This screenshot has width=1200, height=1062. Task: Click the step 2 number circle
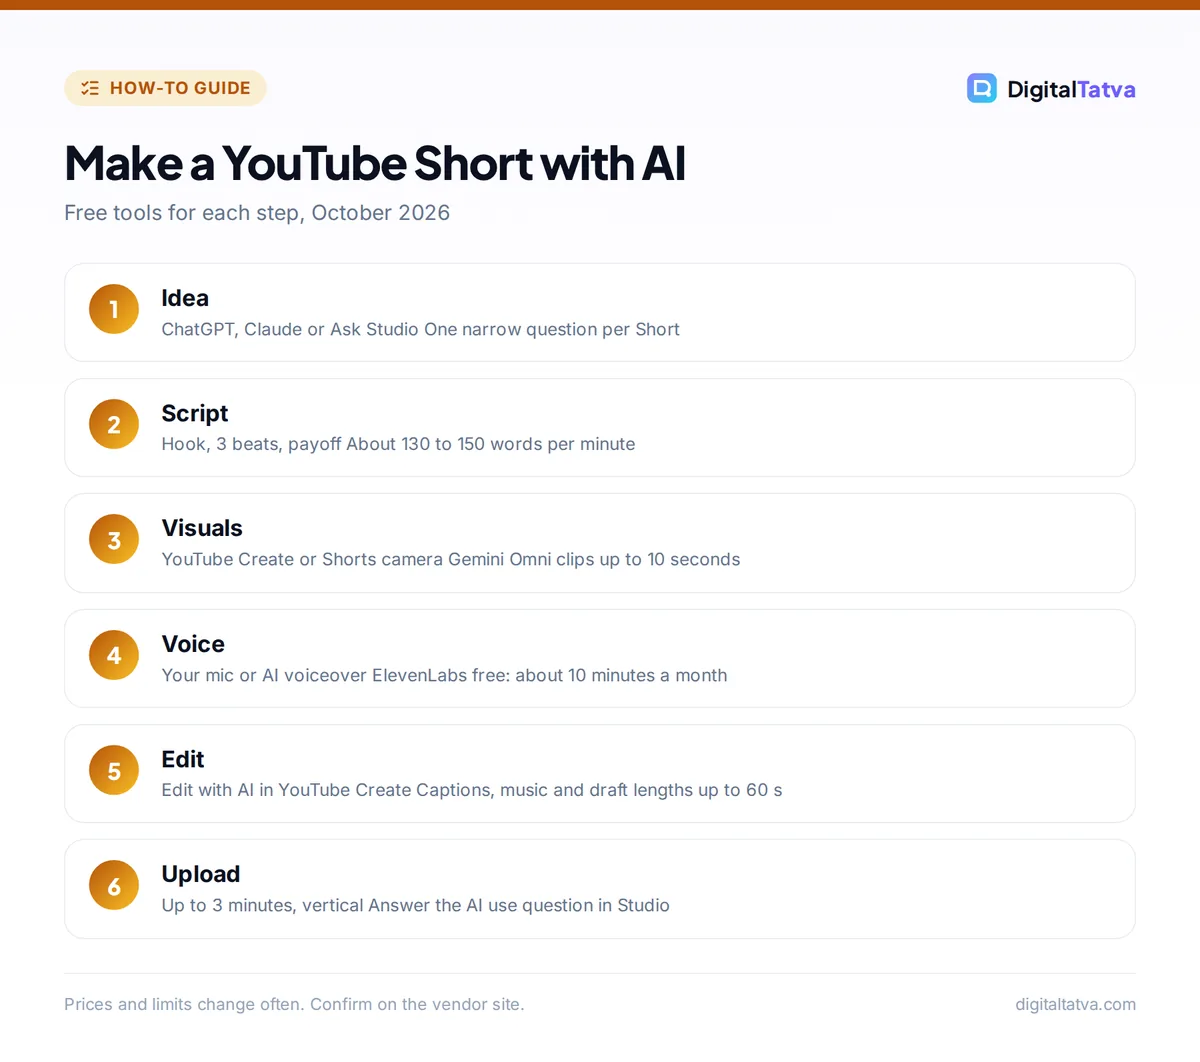tap(114, 424)
